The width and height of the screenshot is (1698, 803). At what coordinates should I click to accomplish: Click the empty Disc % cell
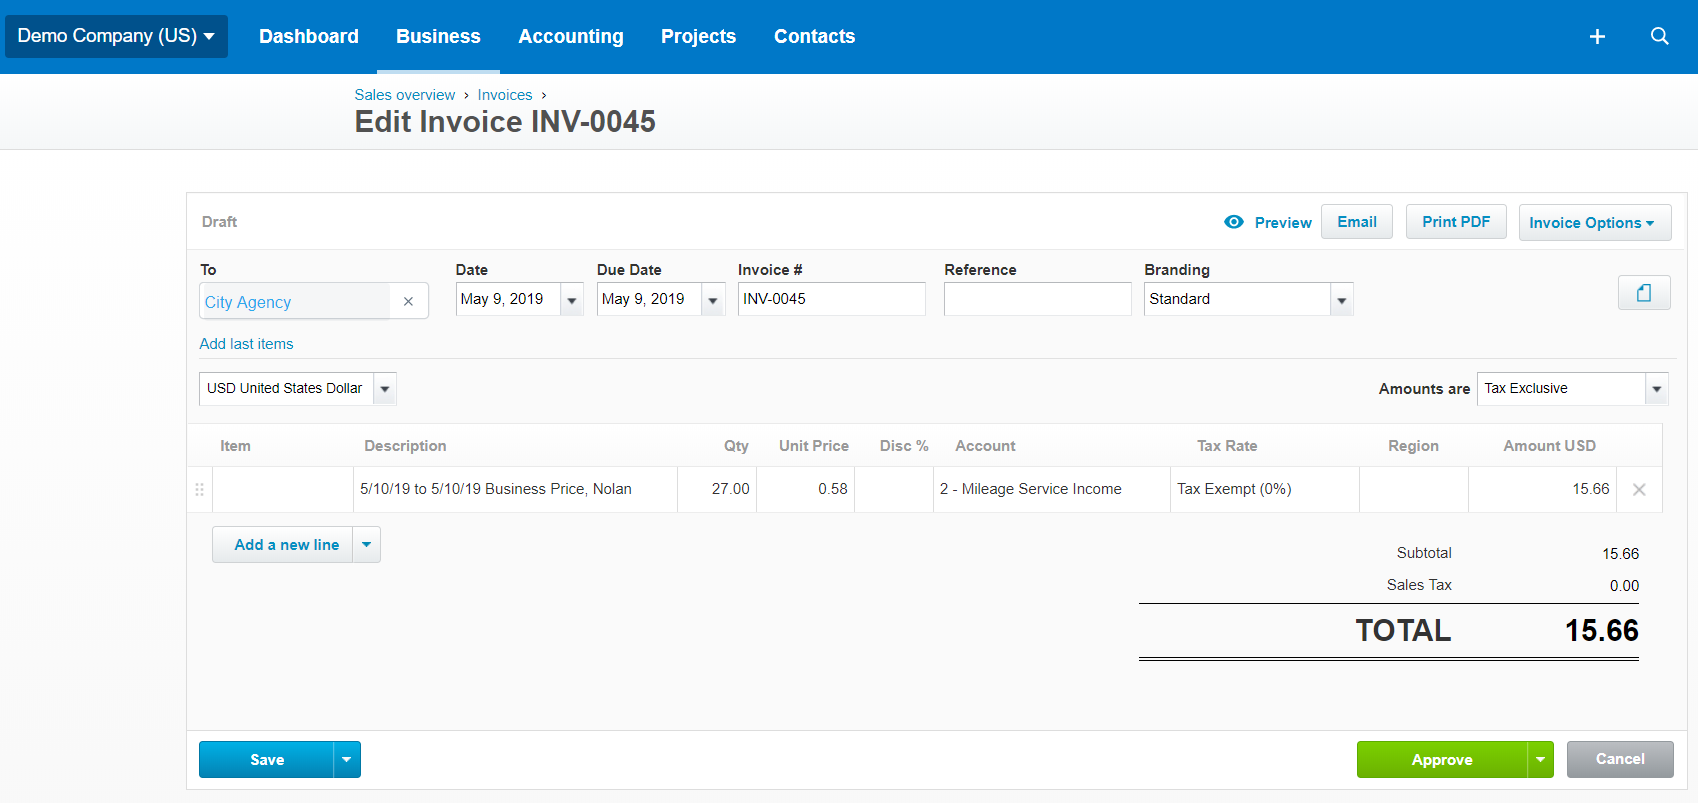[x=894, y=490]
